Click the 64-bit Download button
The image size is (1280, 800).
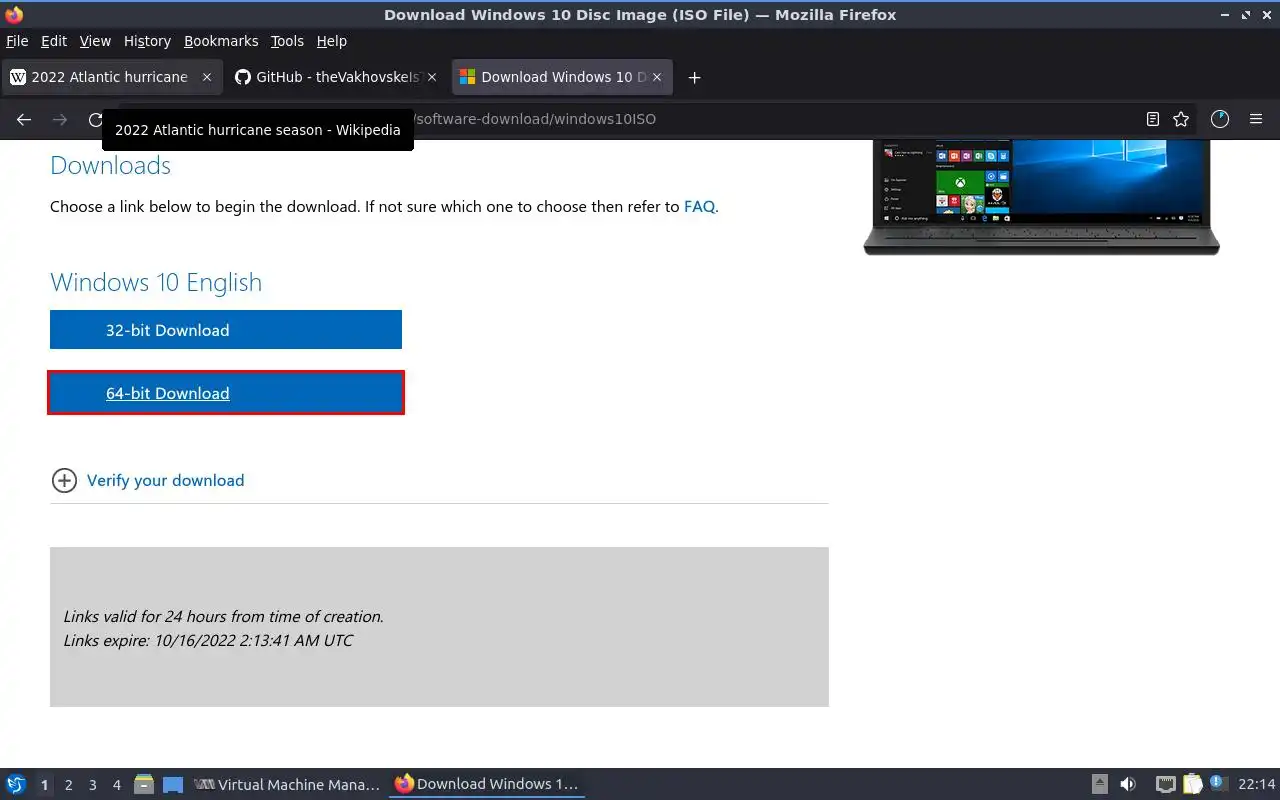(226, 393)
